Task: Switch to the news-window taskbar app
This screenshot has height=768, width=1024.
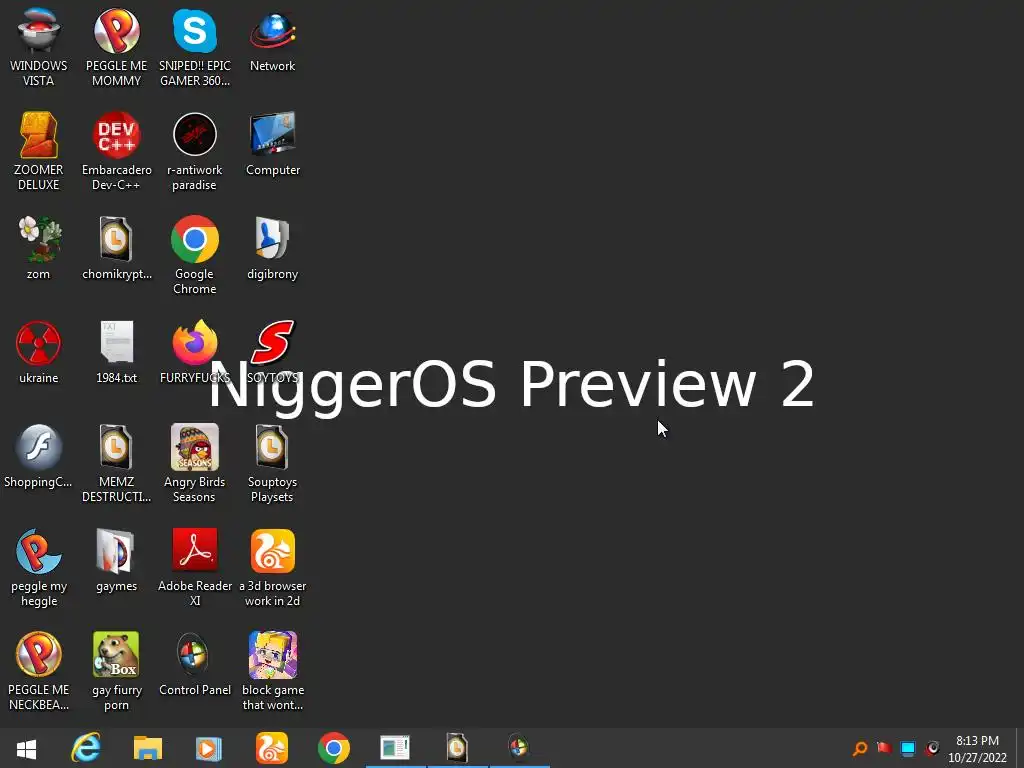Action: (x=395, y=748)
